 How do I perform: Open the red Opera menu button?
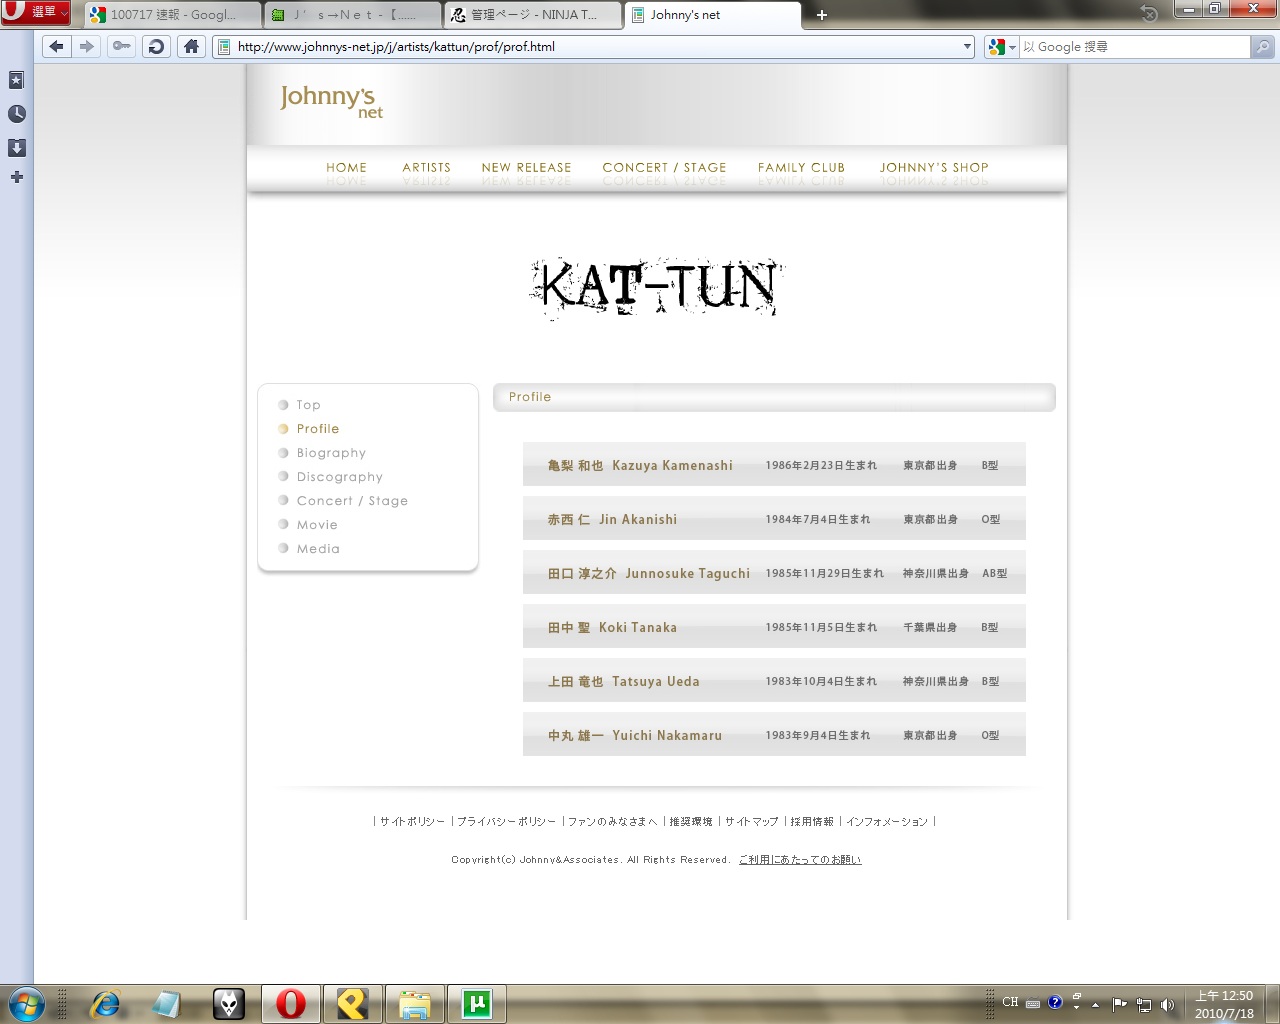(36, 12)
